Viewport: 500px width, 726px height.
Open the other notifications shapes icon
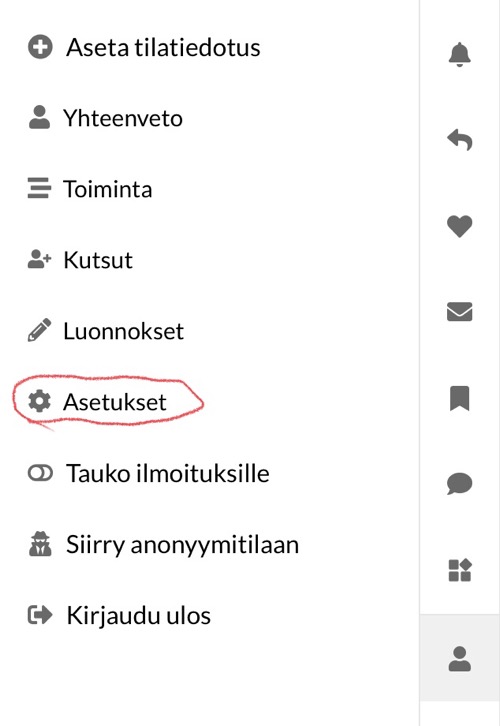(x=459, y=570)
